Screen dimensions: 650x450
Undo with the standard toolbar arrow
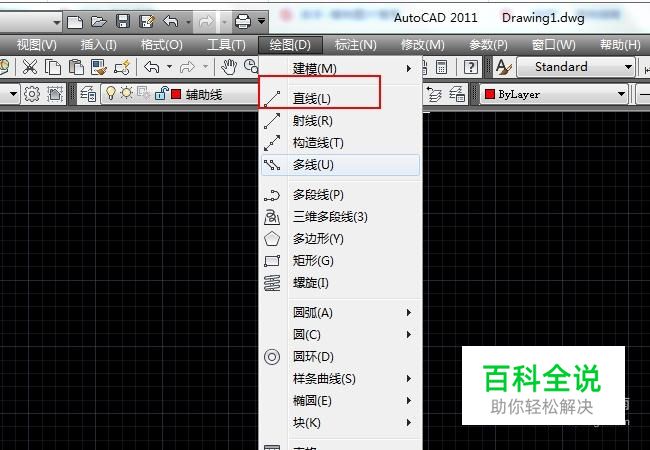[152, 67]
